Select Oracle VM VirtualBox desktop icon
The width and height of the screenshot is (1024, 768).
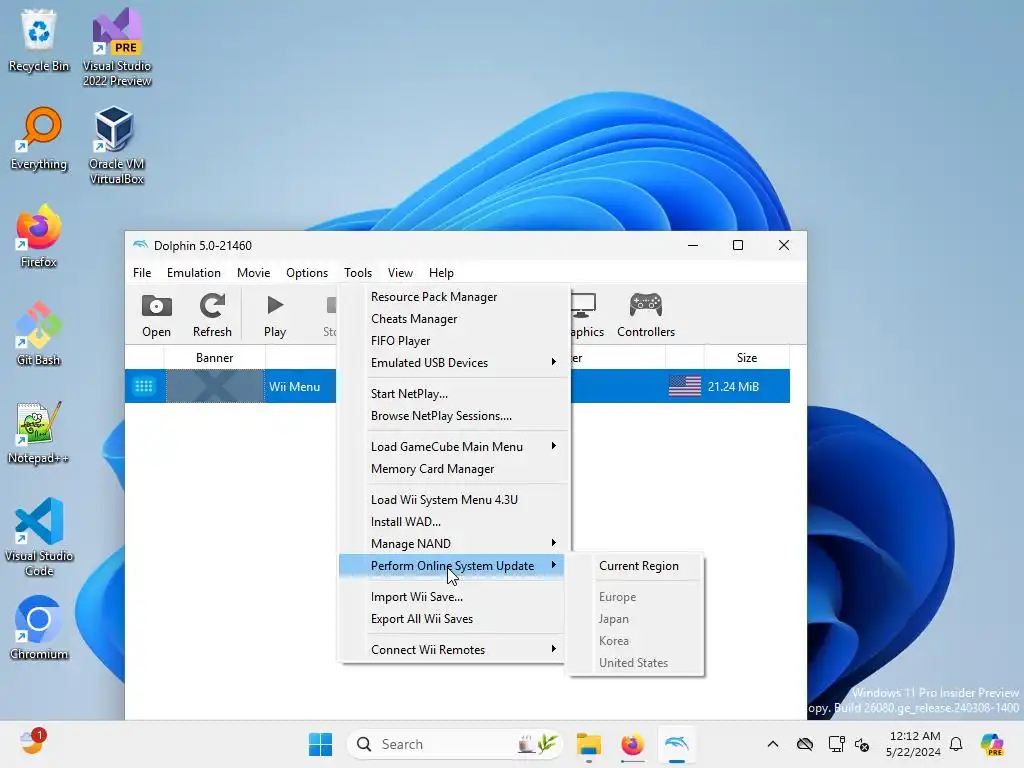pos(117,146)
